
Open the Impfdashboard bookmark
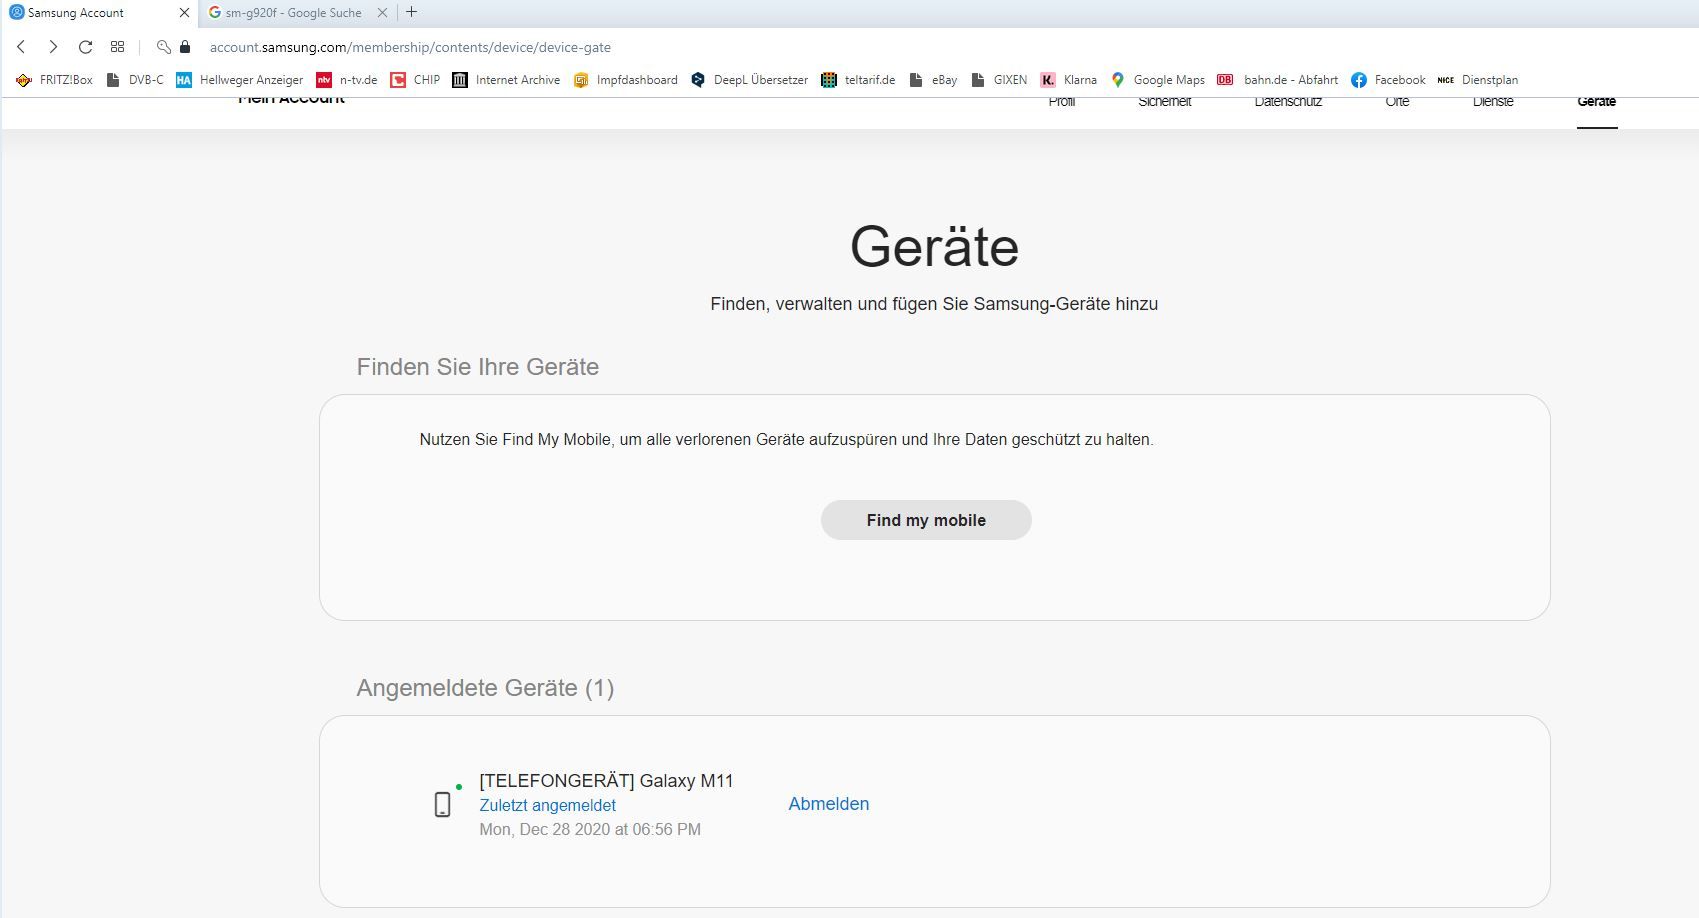click(x=625, y=80)
